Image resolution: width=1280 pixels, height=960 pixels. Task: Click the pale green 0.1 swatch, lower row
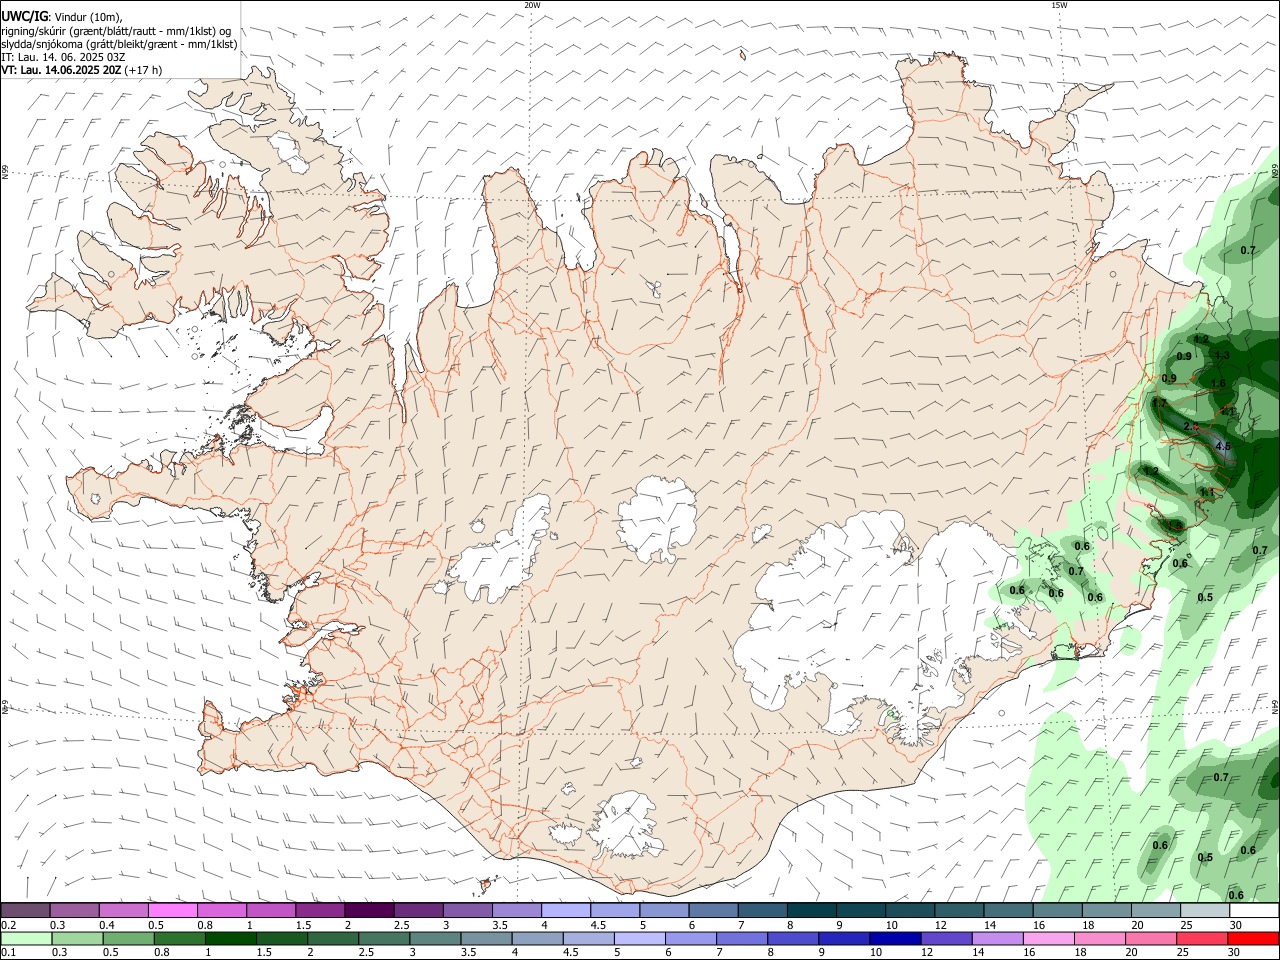coord(27,938)
